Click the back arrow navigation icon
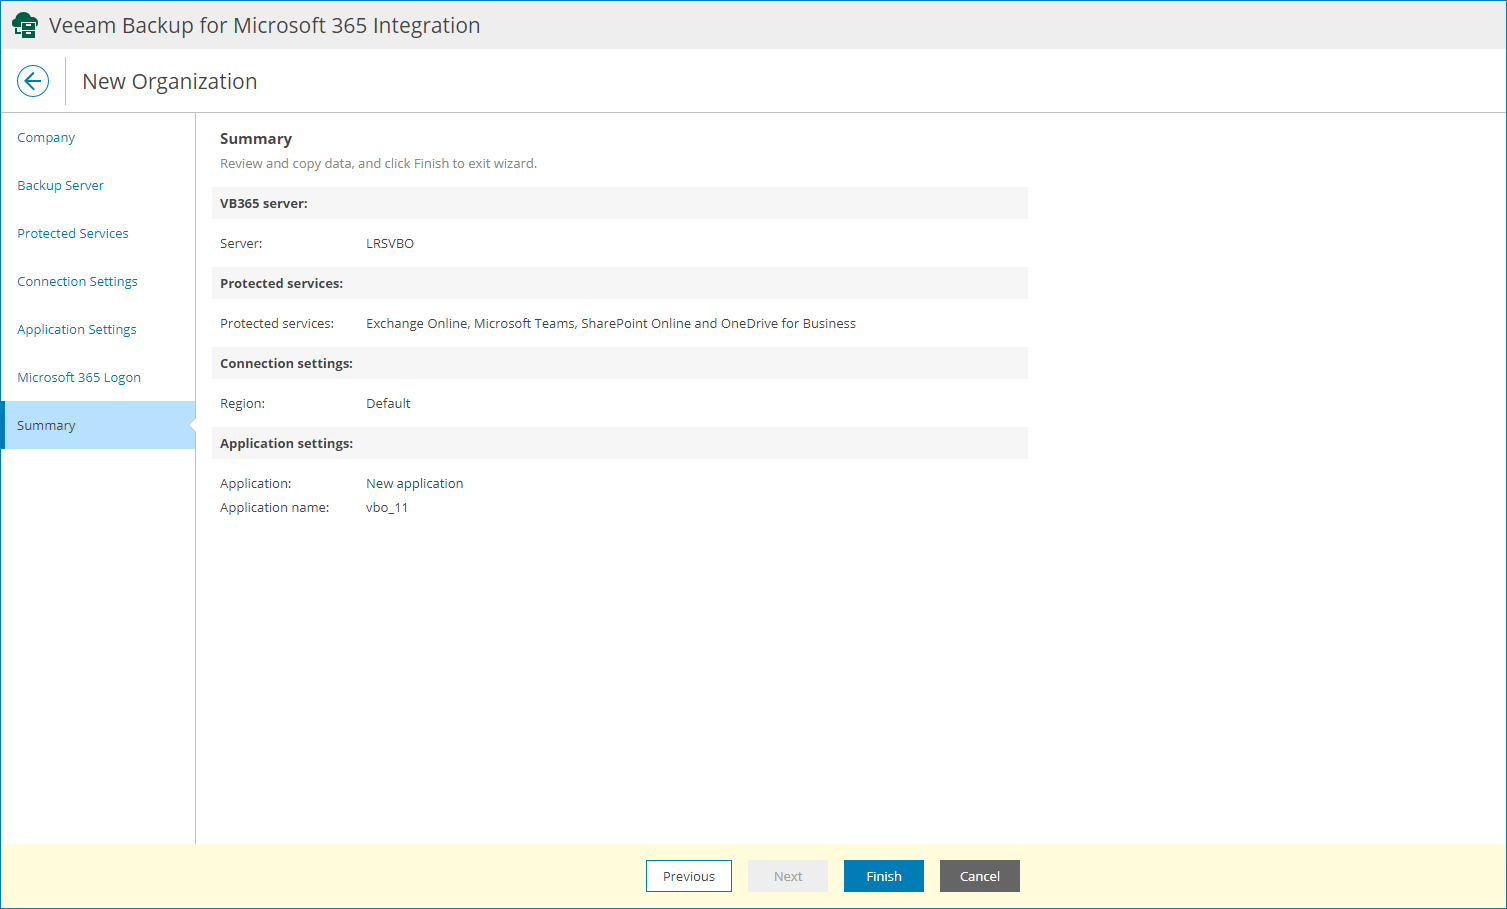1507x909 pixels. pyautogui.click(x=33, y=81)
